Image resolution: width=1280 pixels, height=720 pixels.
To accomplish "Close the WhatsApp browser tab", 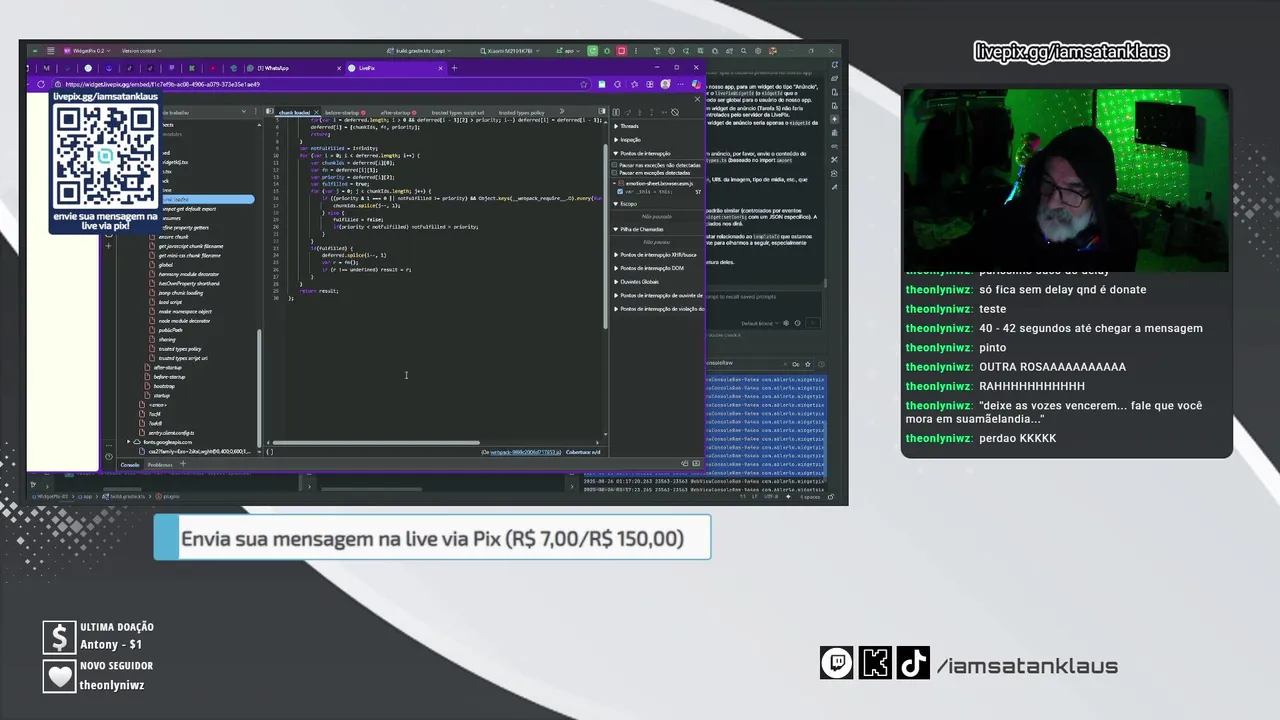I will tap(339, 68).
